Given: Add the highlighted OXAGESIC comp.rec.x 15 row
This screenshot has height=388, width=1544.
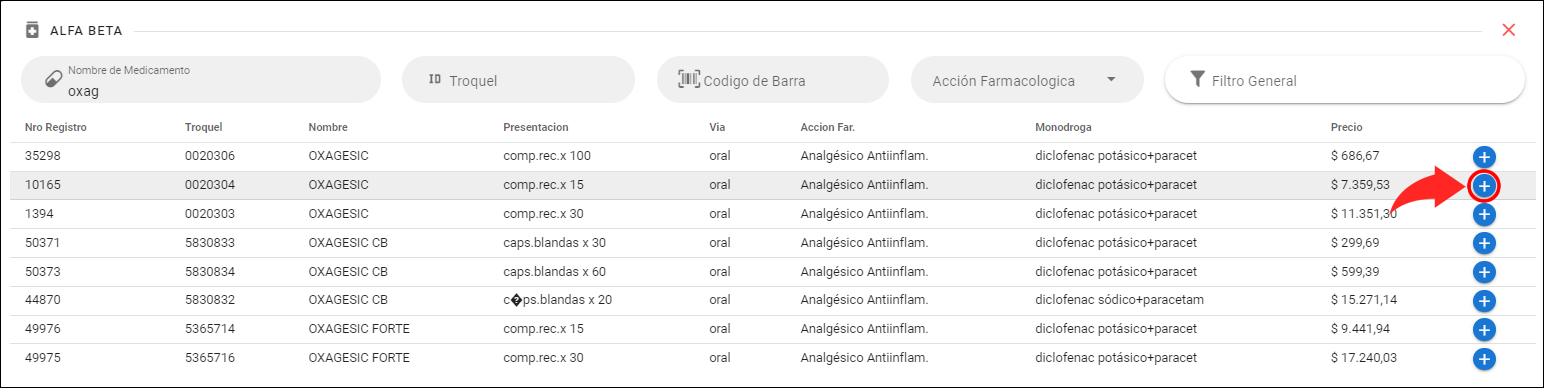Looking at the screenshot, I should (1484, 185).
